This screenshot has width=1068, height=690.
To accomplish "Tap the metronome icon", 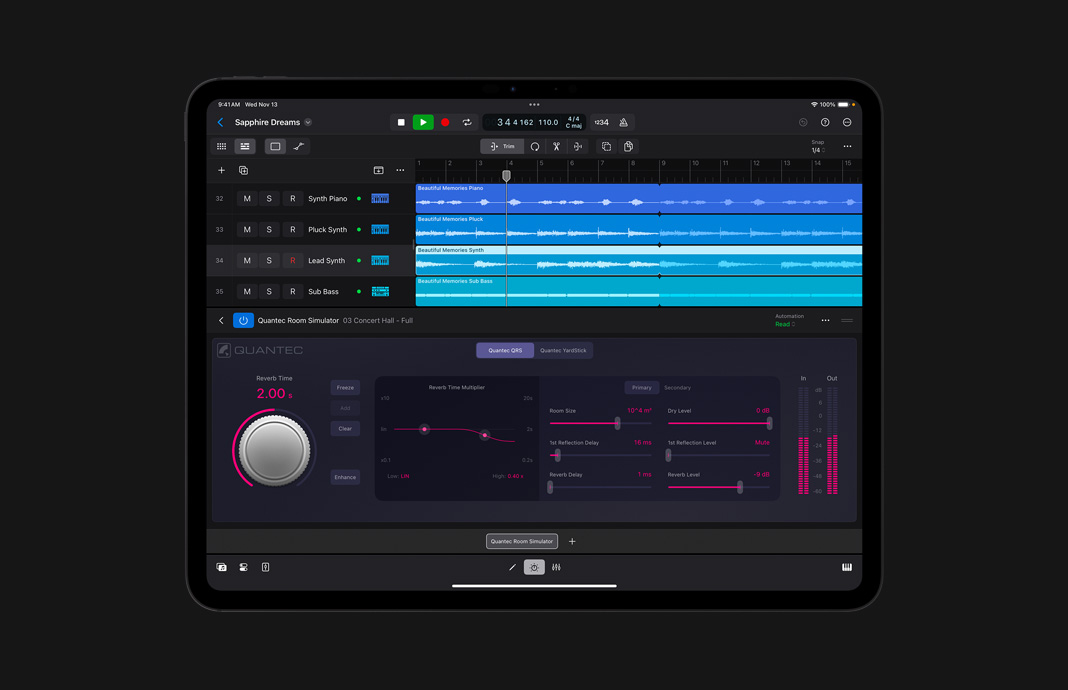I will [x=623, y=122].
